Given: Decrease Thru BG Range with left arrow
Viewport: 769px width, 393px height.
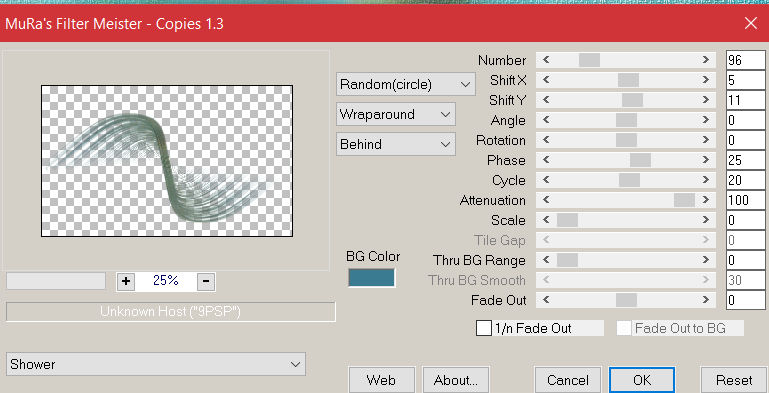Looking at the screenshot, I should tap(546, 260).
